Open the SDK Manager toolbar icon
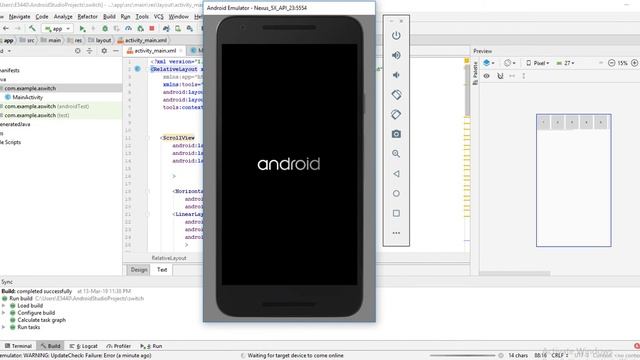 click(190, 29)
